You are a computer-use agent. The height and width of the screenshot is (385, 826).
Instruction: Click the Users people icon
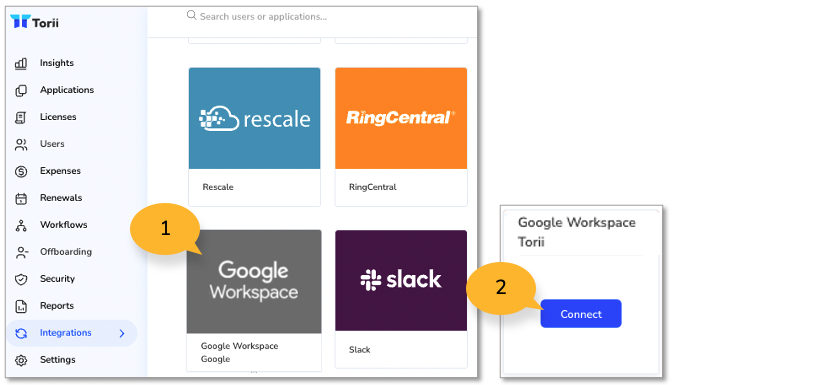[x=21, y=145]
